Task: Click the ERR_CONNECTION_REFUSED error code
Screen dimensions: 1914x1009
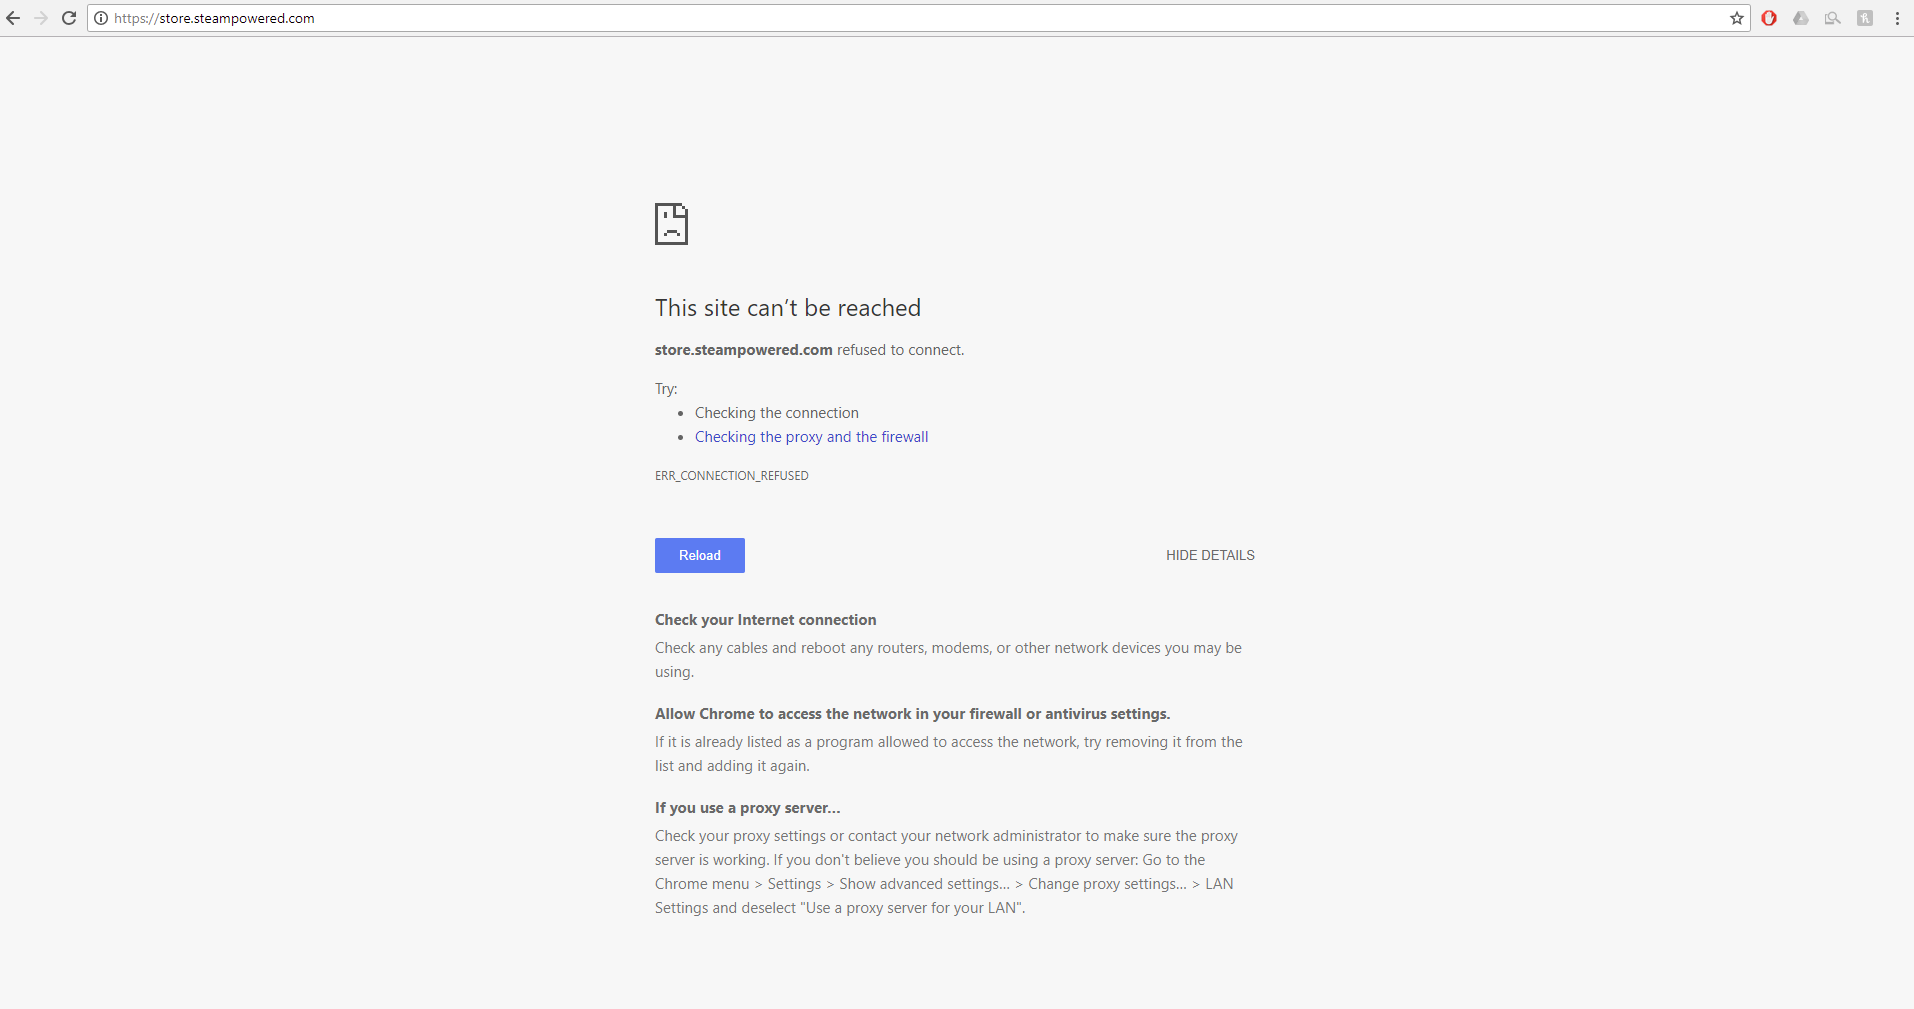Action: [x=732, y=476]
